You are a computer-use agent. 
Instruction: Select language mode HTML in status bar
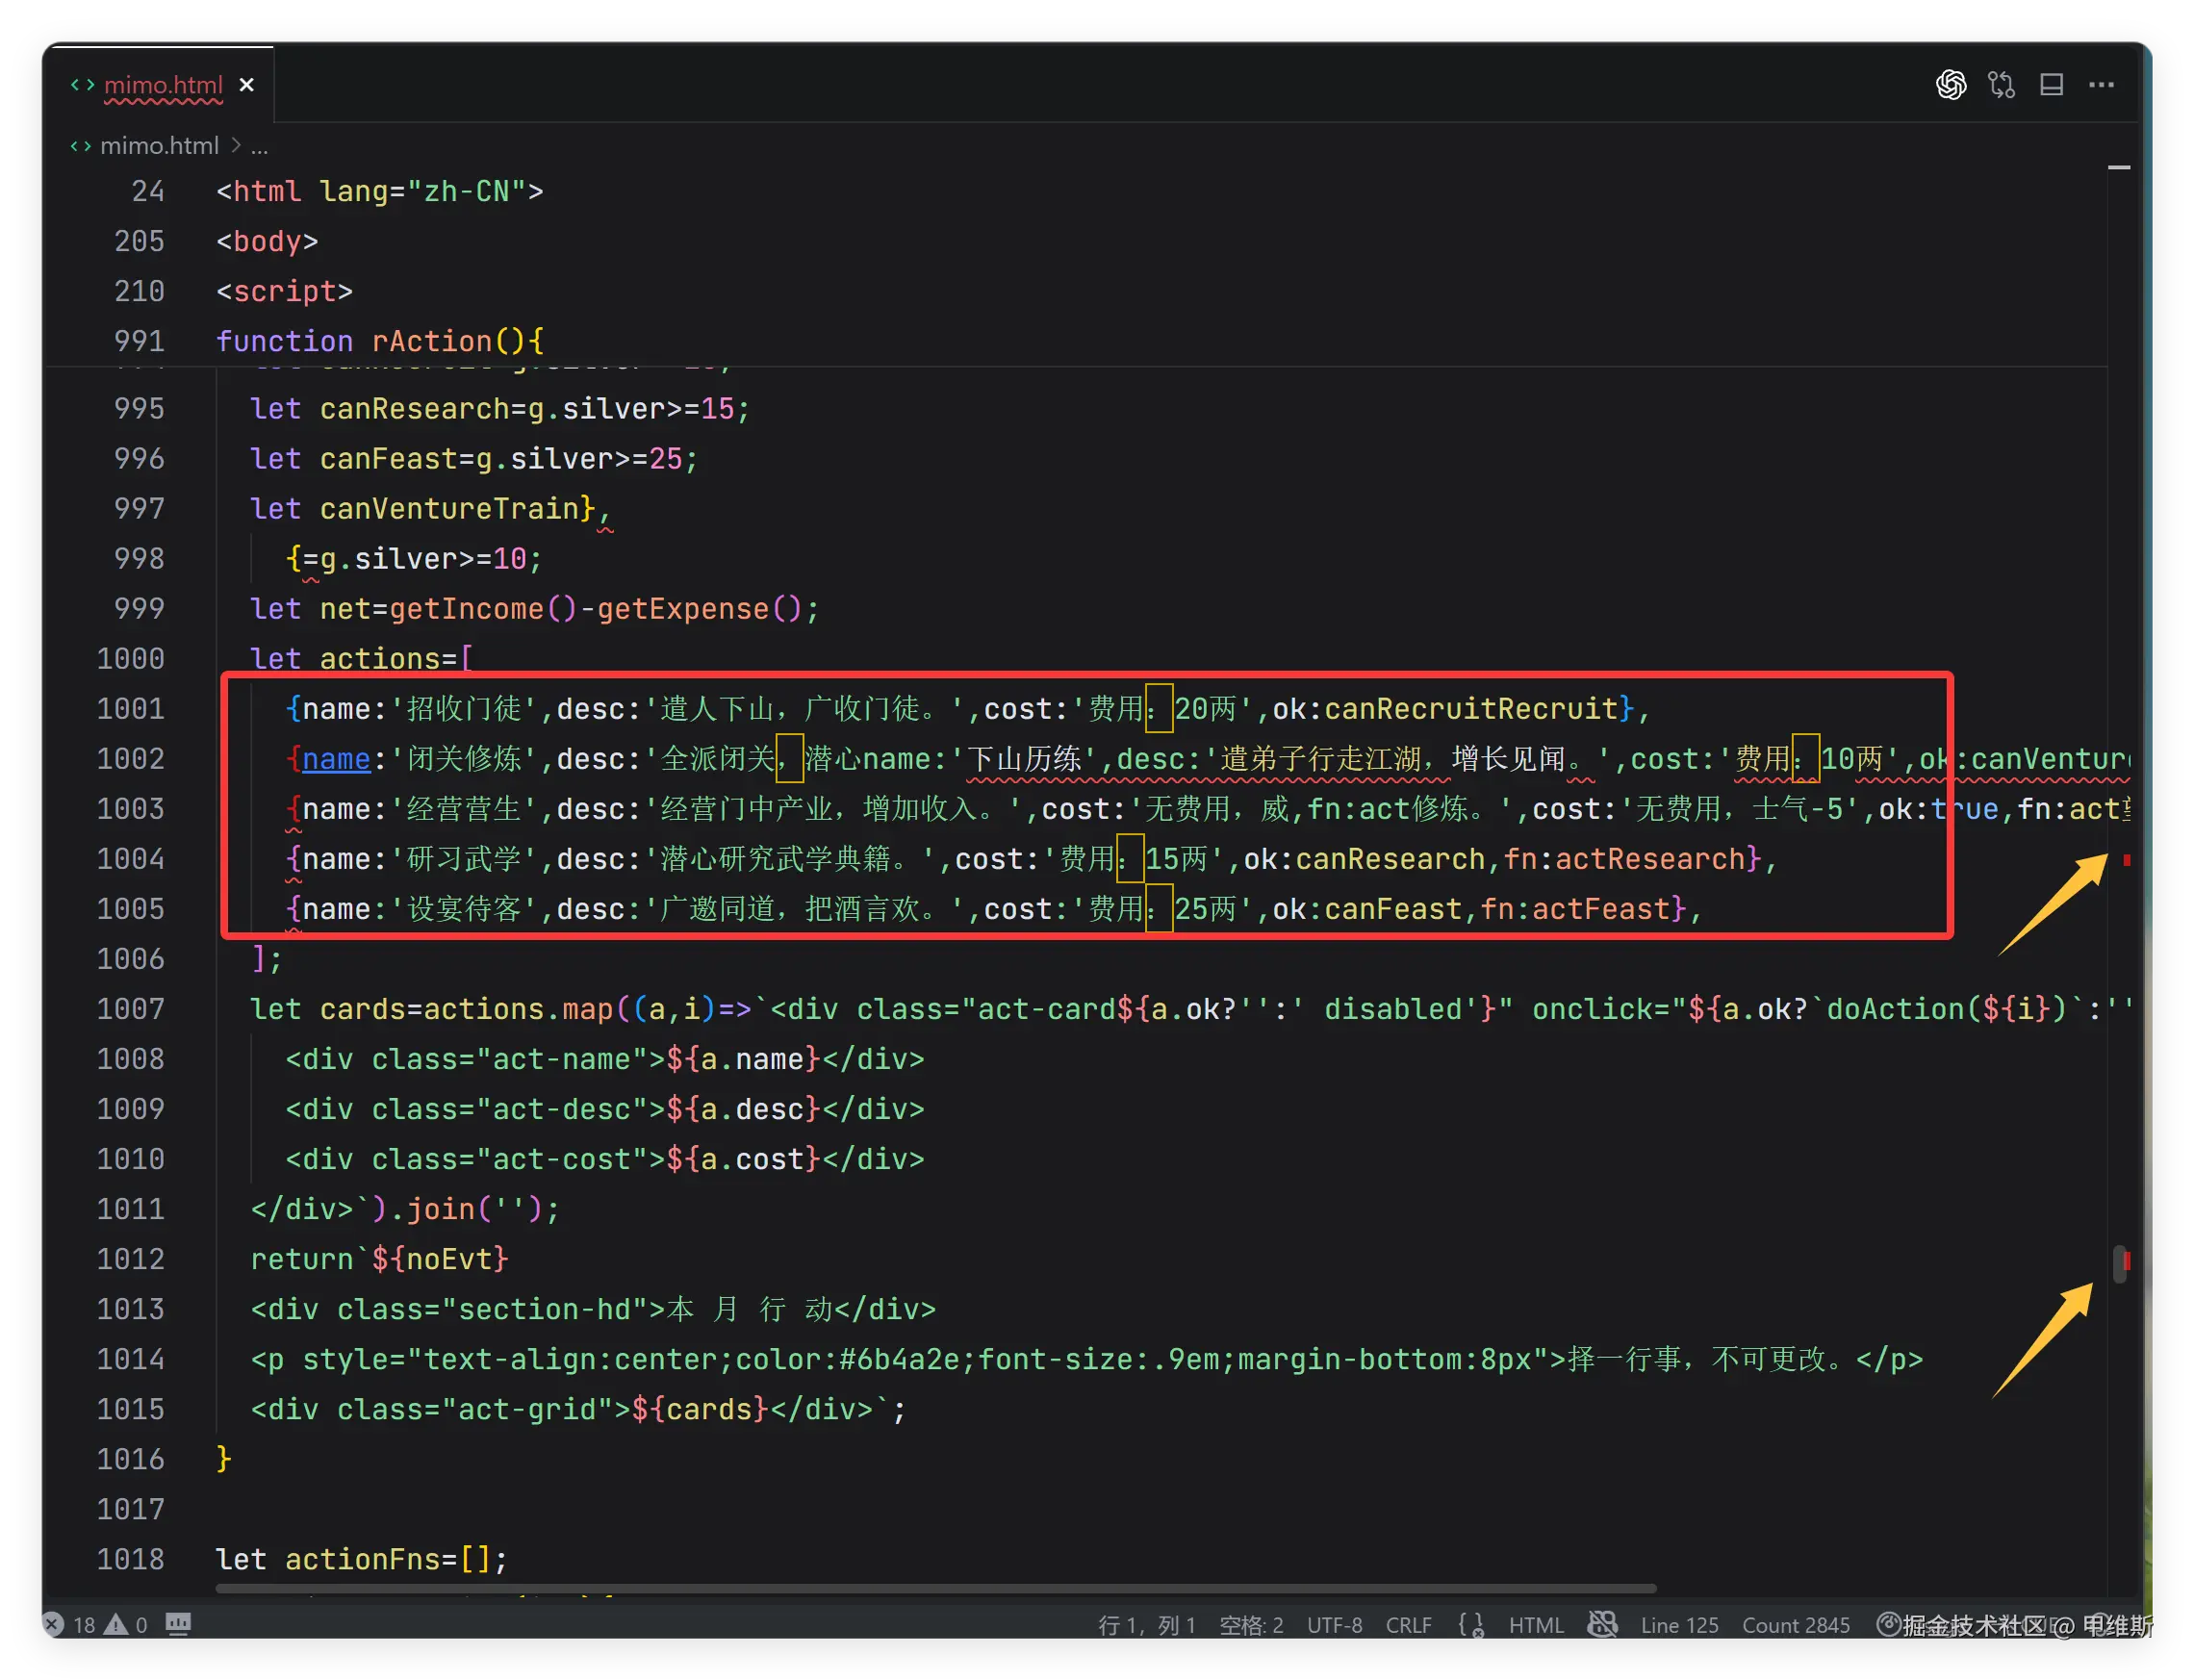[x=1536, y=1625]
